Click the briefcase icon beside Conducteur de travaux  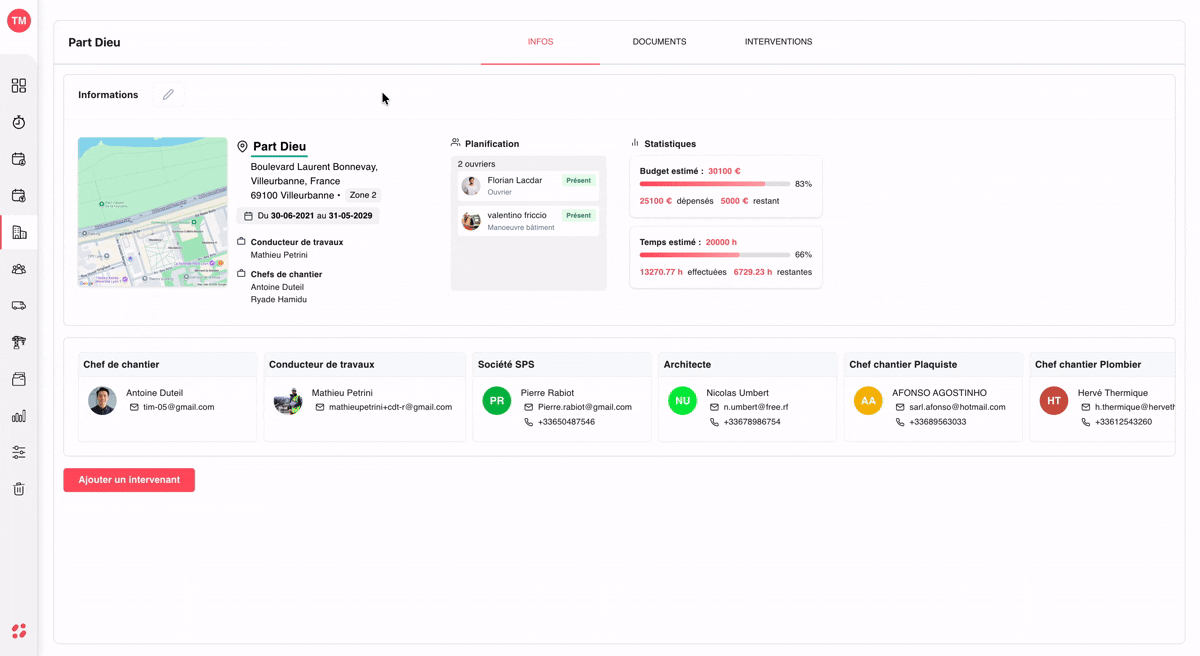coord(241,242)
